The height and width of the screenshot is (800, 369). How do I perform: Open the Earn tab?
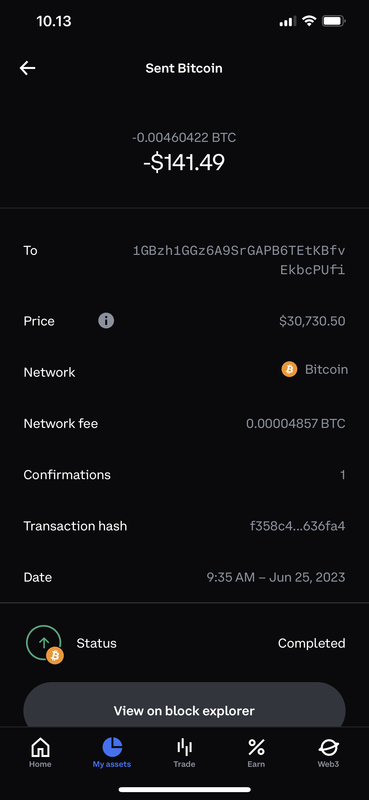[256, 753]
